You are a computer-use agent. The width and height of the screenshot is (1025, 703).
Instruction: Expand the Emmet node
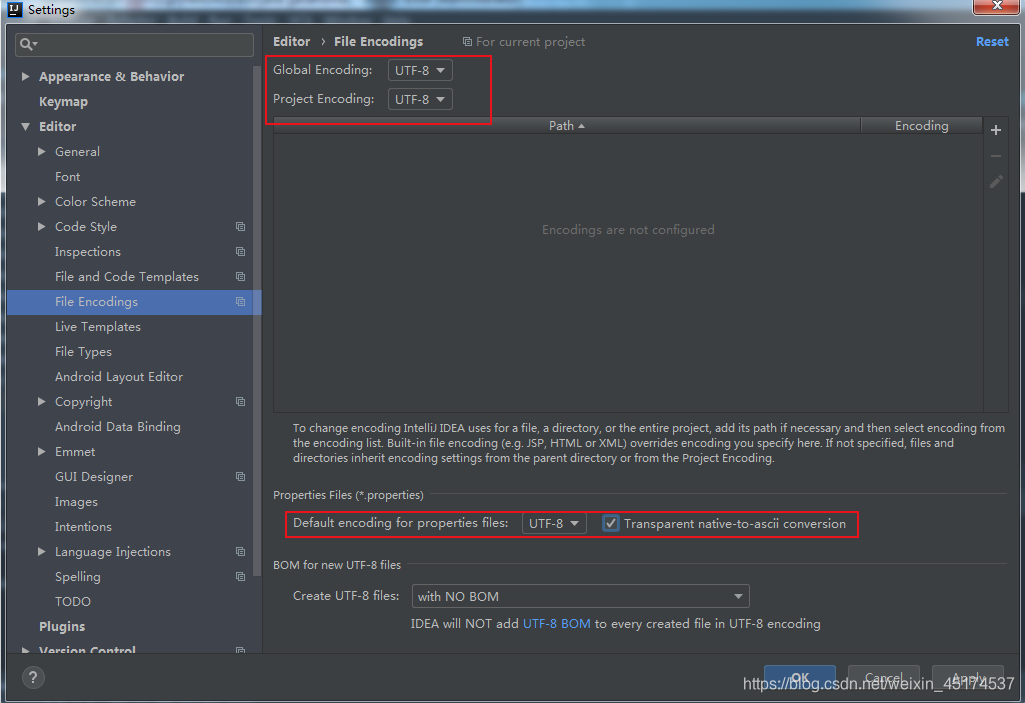click(x=42, y=451)
